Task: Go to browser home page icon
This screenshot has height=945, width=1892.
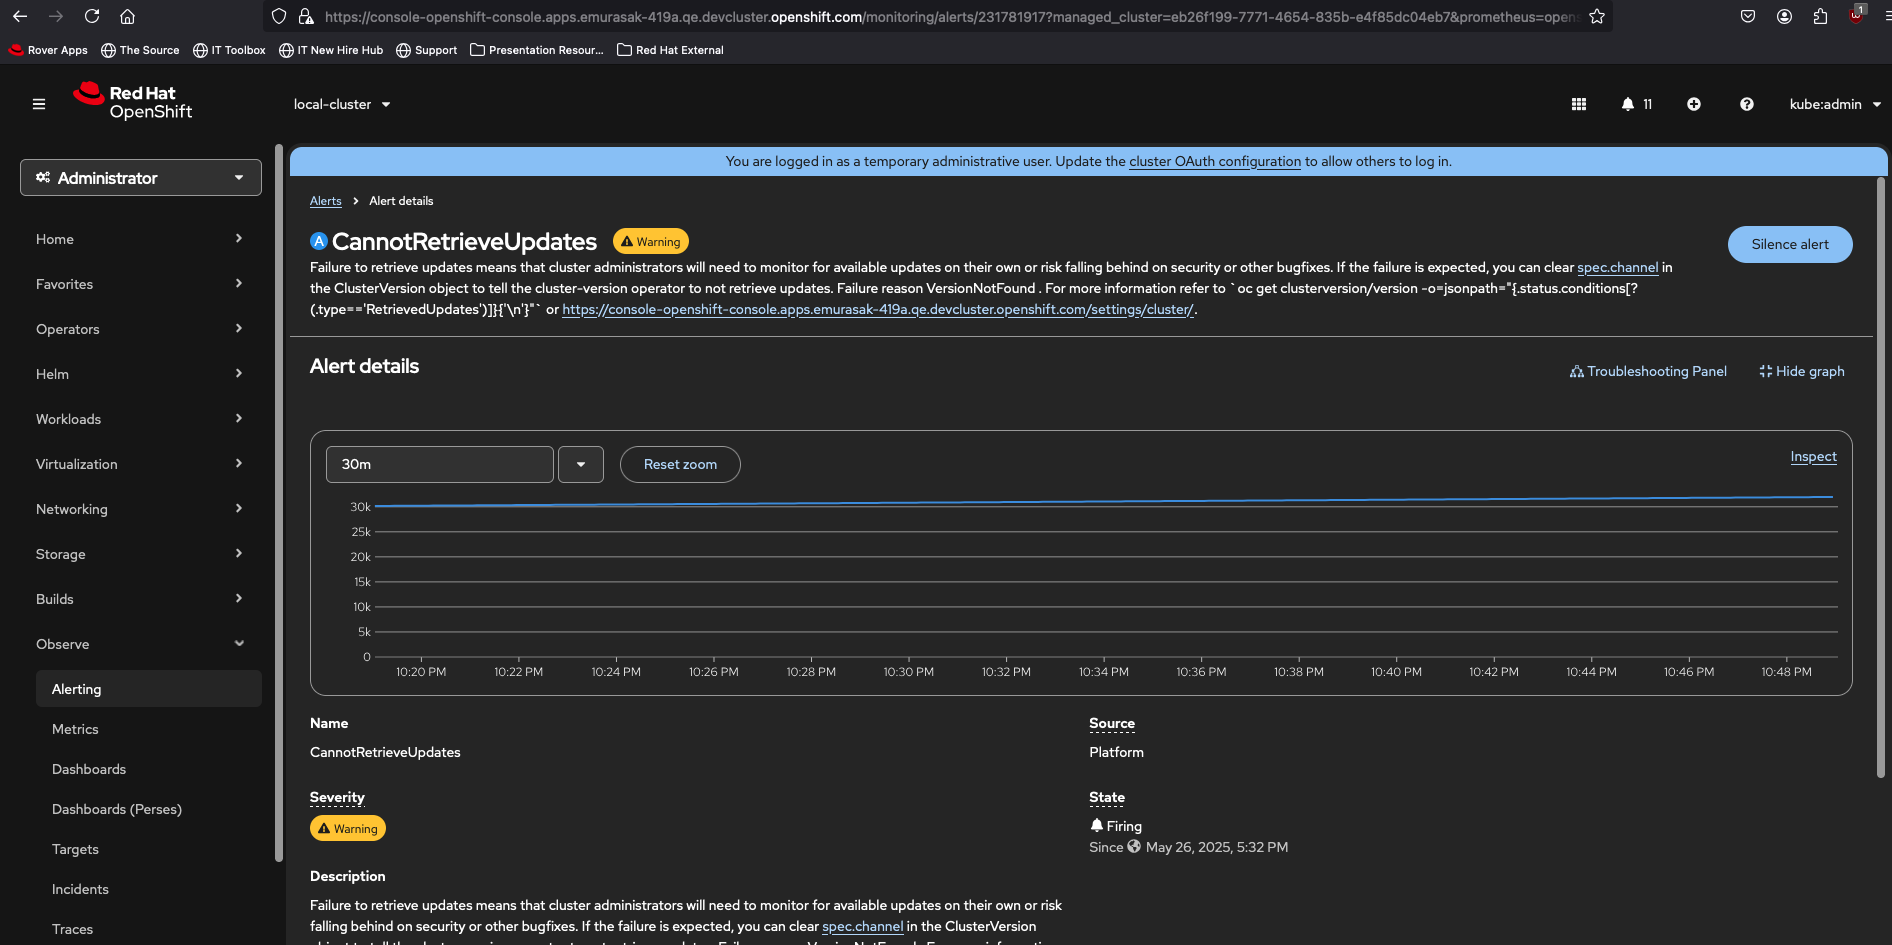Action: pyautogui.click(x=127, y=17)
